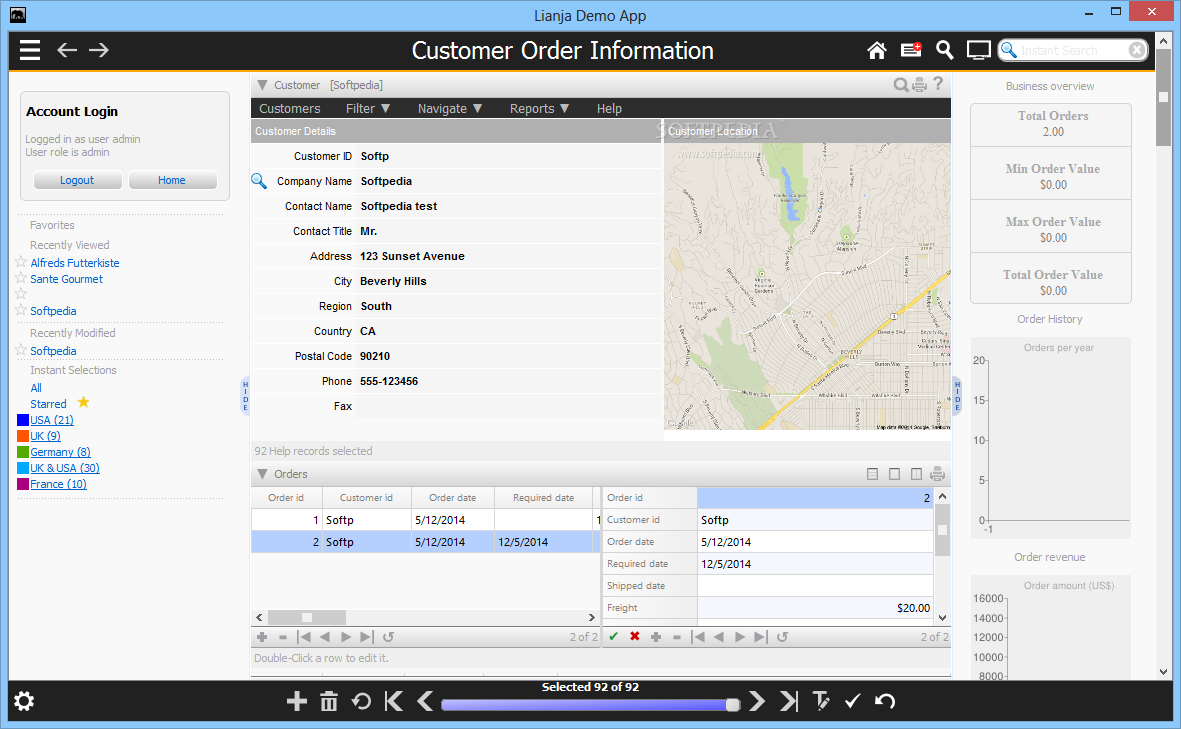The width and height of the screenshot is (1181, 729).
Task: Click the Freight field value $20.00
Action: click(815, 608)
